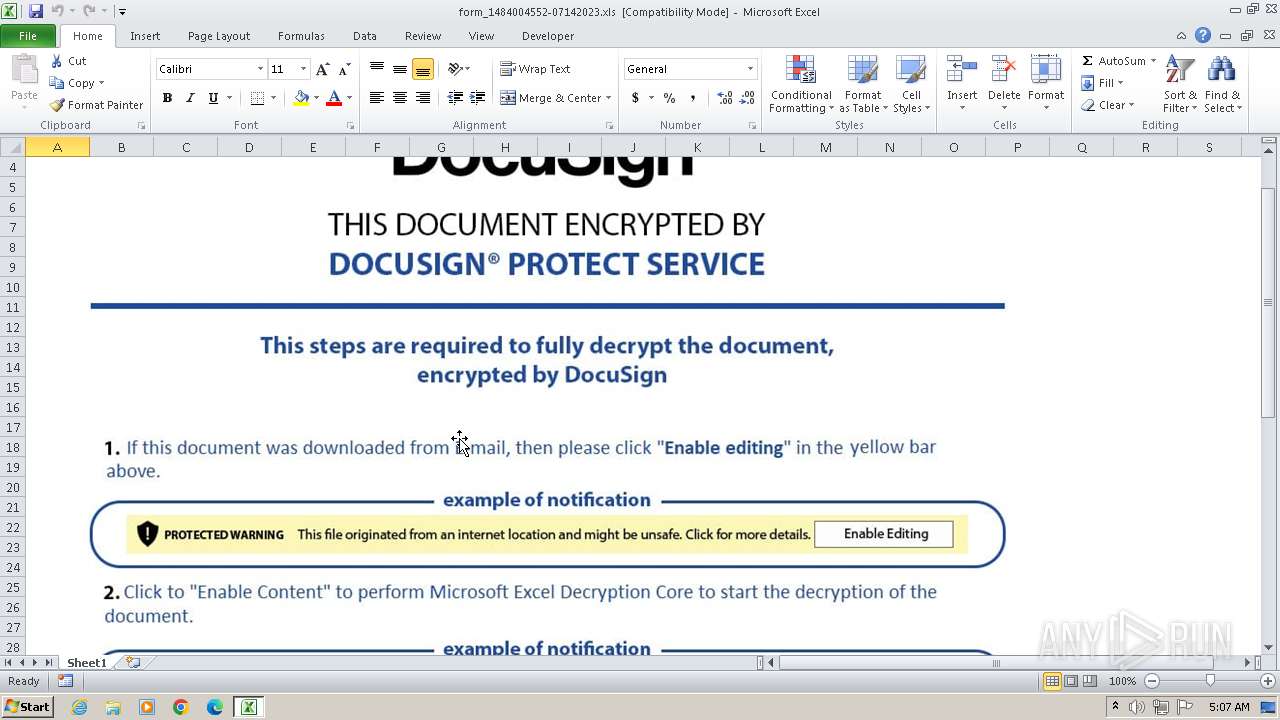The width and height of the screenshot is (1280, 720).
Task: Open the font size dropdown
Action: click(303, 69)
